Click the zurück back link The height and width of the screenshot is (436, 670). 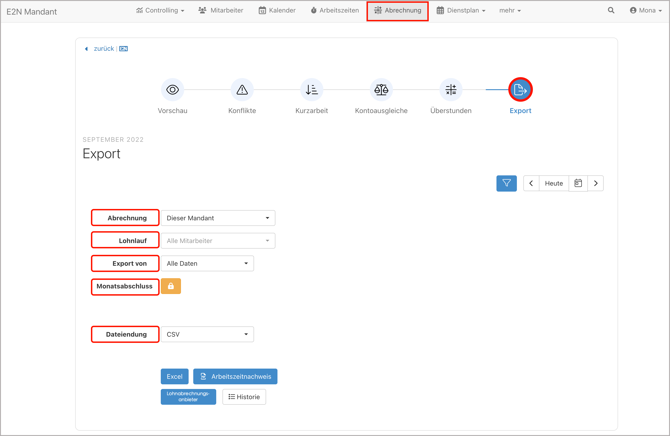coord(103,48)
